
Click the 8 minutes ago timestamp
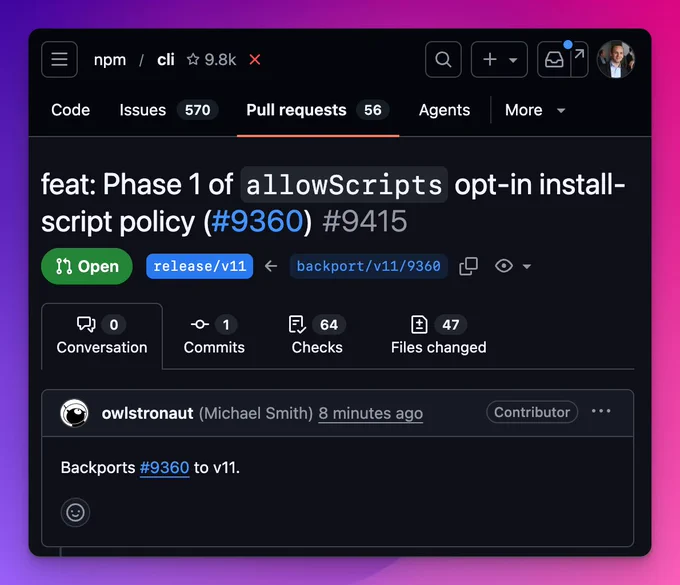pos(370,413)
